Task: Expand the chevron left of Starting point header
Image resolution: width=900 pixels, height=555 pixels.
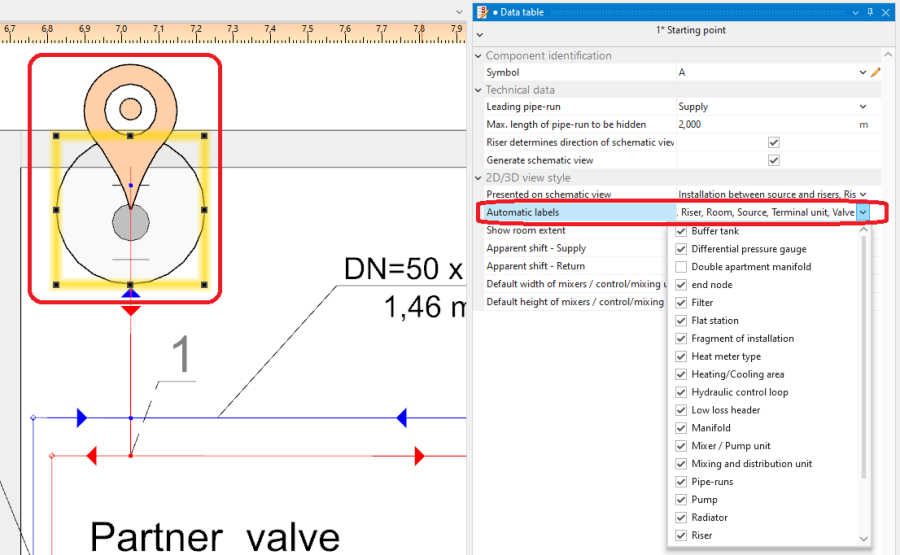Action: [480, 35]
